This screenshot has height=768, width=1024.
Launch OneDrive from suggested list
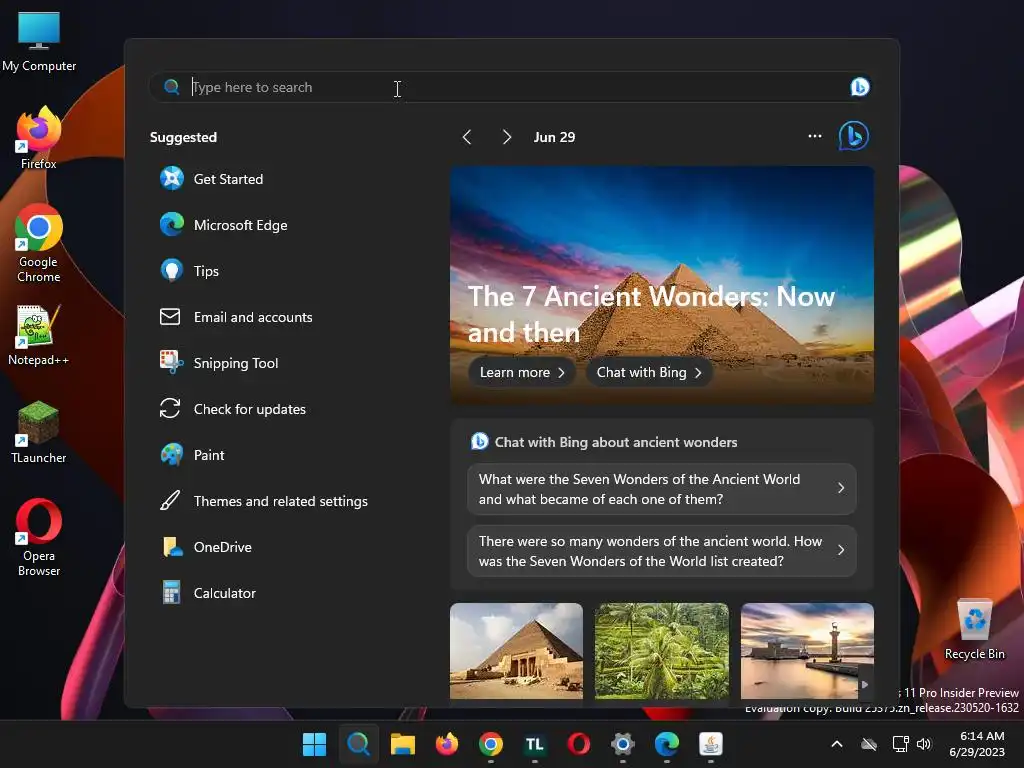point(206,547)
